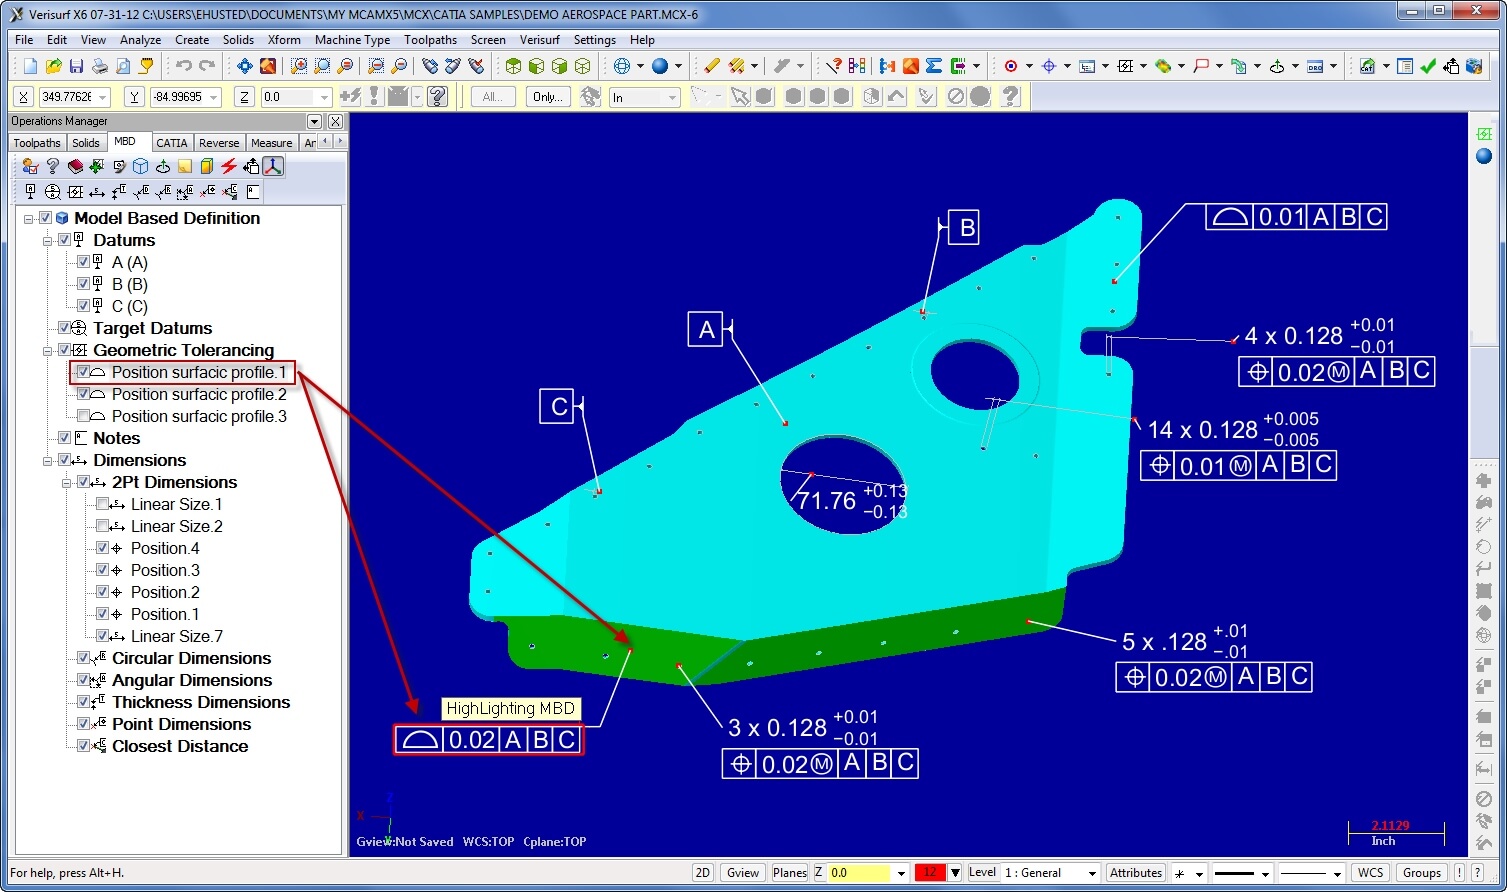Click the datum A flag icon in MBD toolbar
This screenshot has width=1507, height=892.
point(30,192)
